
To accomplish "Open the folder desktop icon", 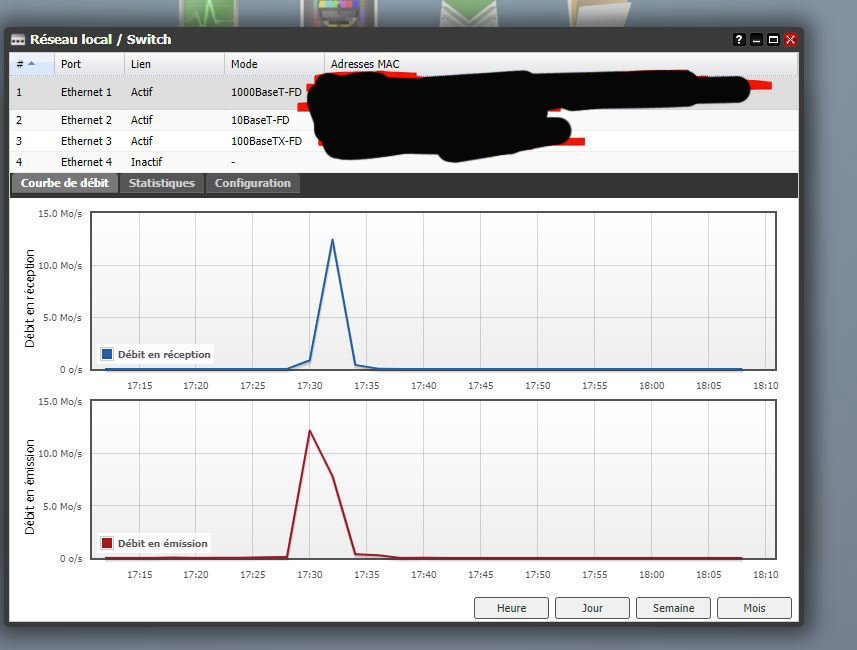I will (x=600, y=13).
